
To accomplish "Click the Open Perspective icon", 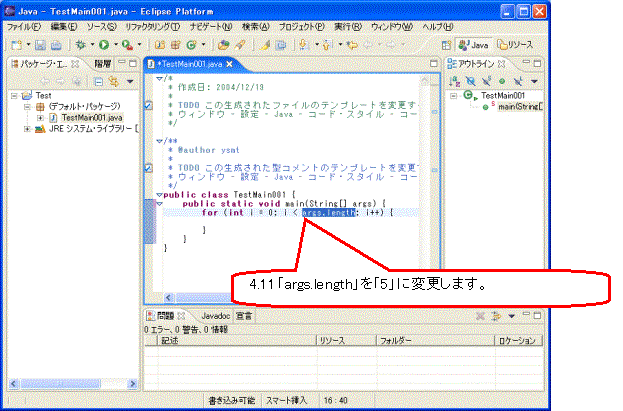I will coord(446,45).
